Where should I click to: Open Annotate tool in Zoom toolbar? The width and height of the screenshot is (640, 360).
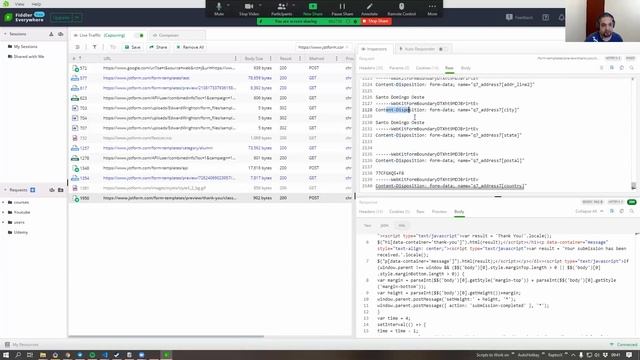(x=369, y=9)
